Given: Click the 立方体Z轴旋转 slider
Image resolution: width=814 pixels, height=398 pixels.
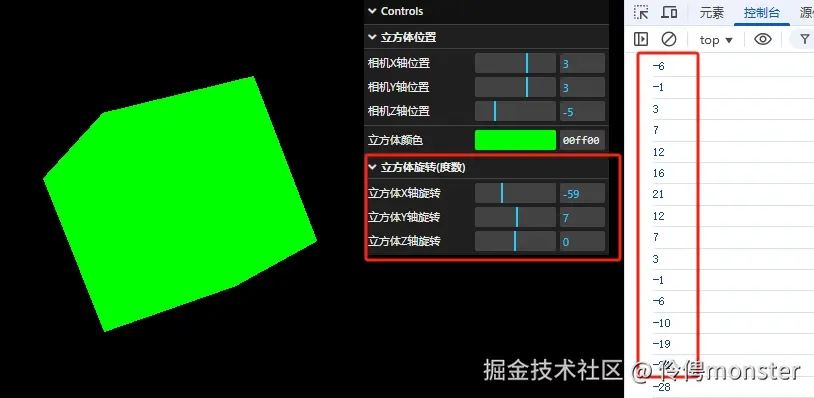Looking at the screenshot, I should tap(515, 241).
